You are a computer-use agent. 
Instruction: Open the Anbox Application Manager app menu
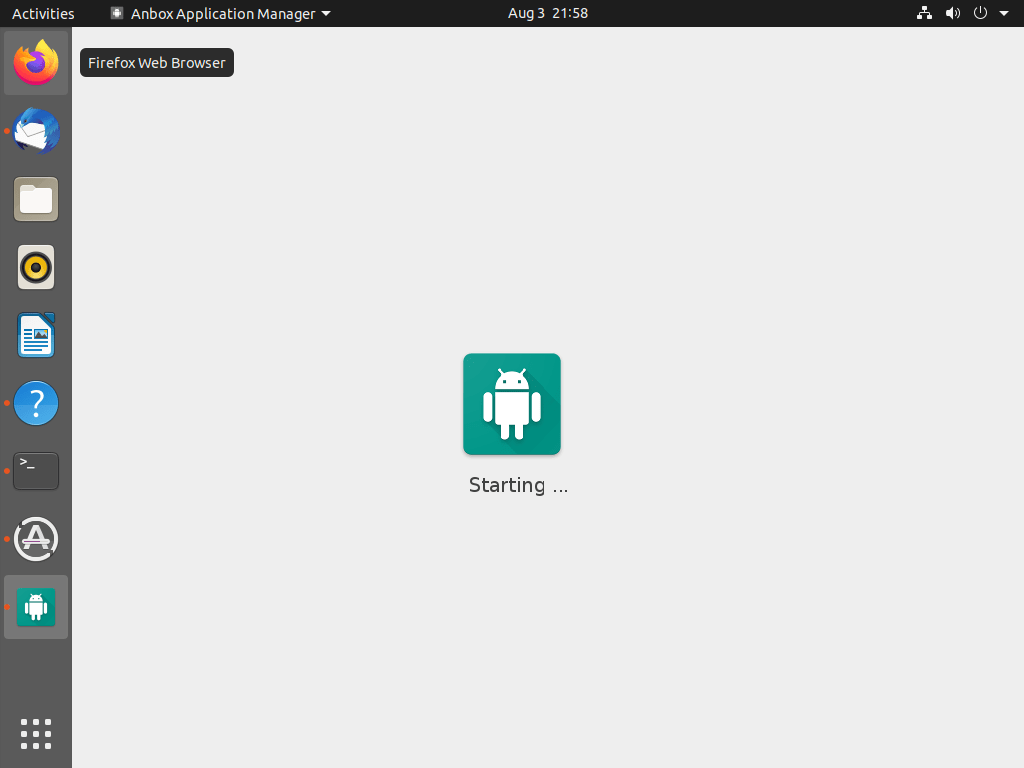[x=222, y=13]
